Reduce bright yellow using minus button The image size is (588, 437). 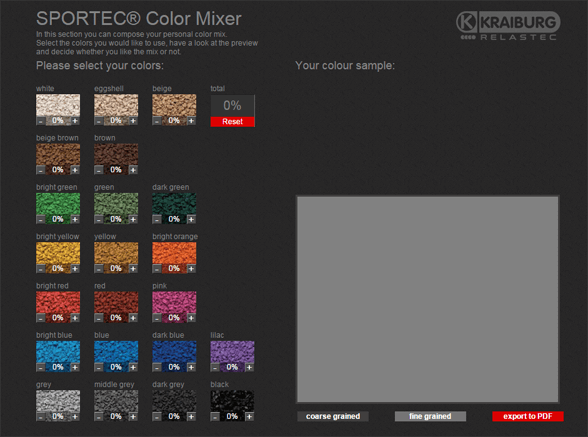point(40,269)
